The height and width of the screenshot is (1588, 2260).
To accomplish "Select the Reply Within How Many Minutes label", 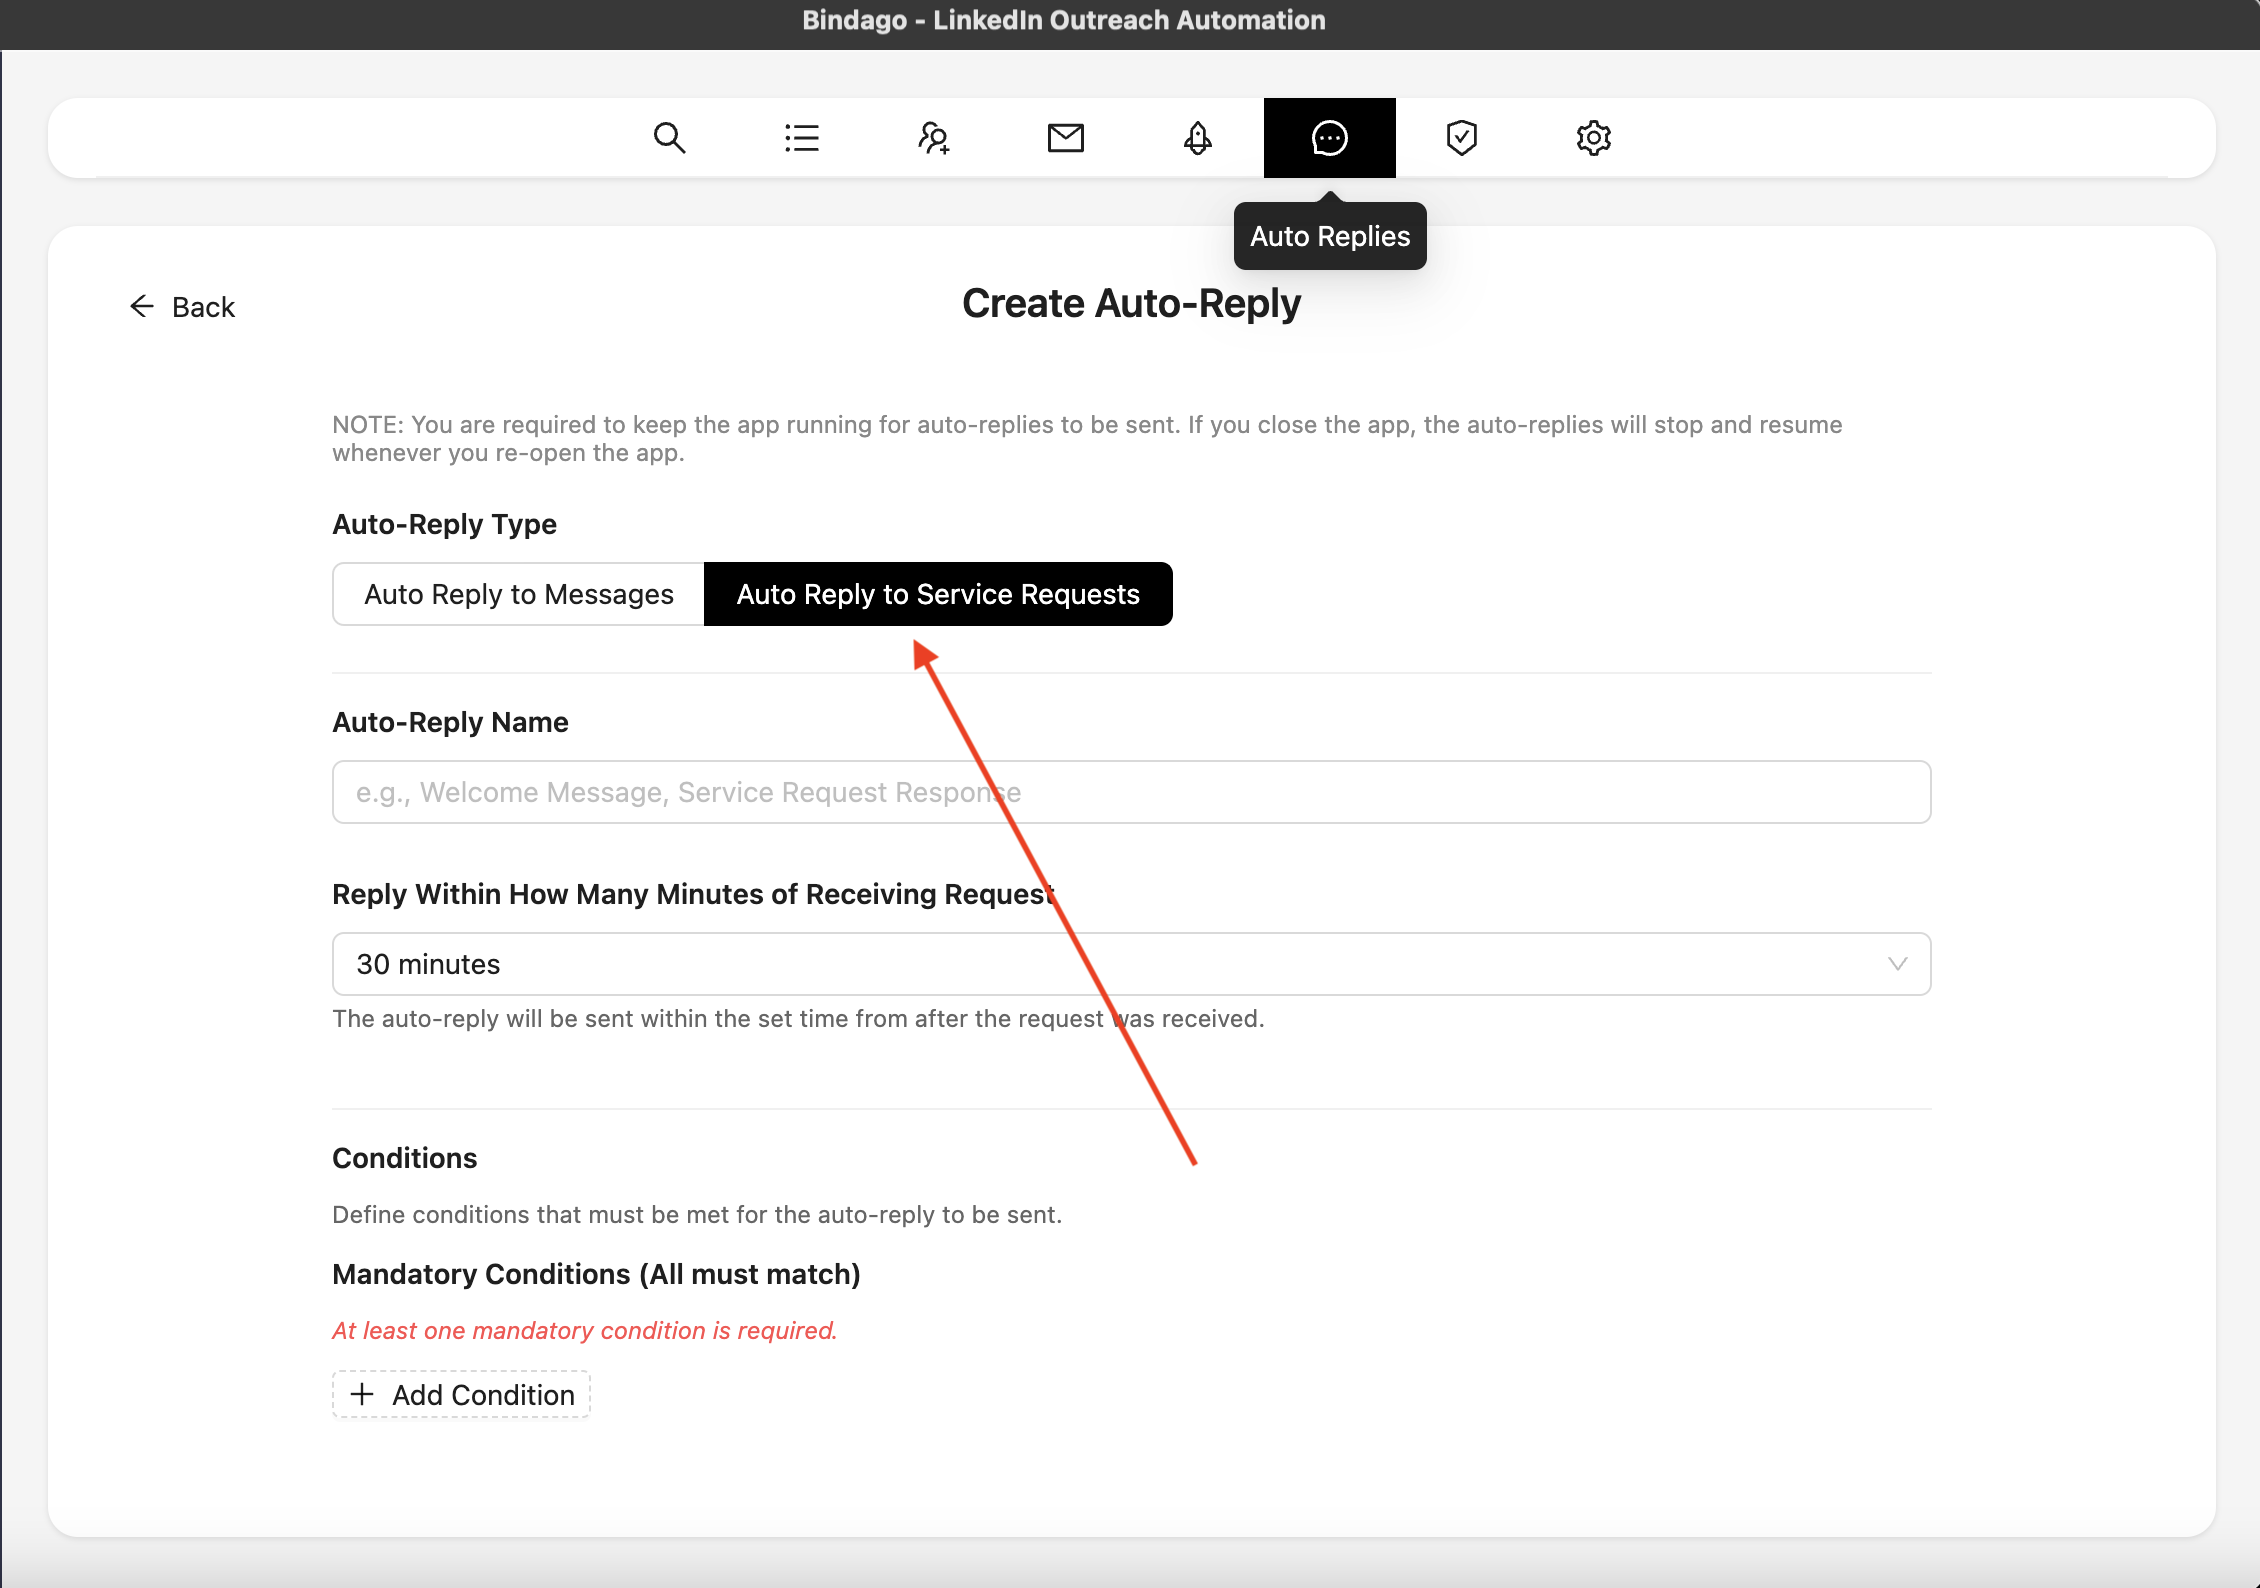I will pyautogui.click(x=694, y=894).
